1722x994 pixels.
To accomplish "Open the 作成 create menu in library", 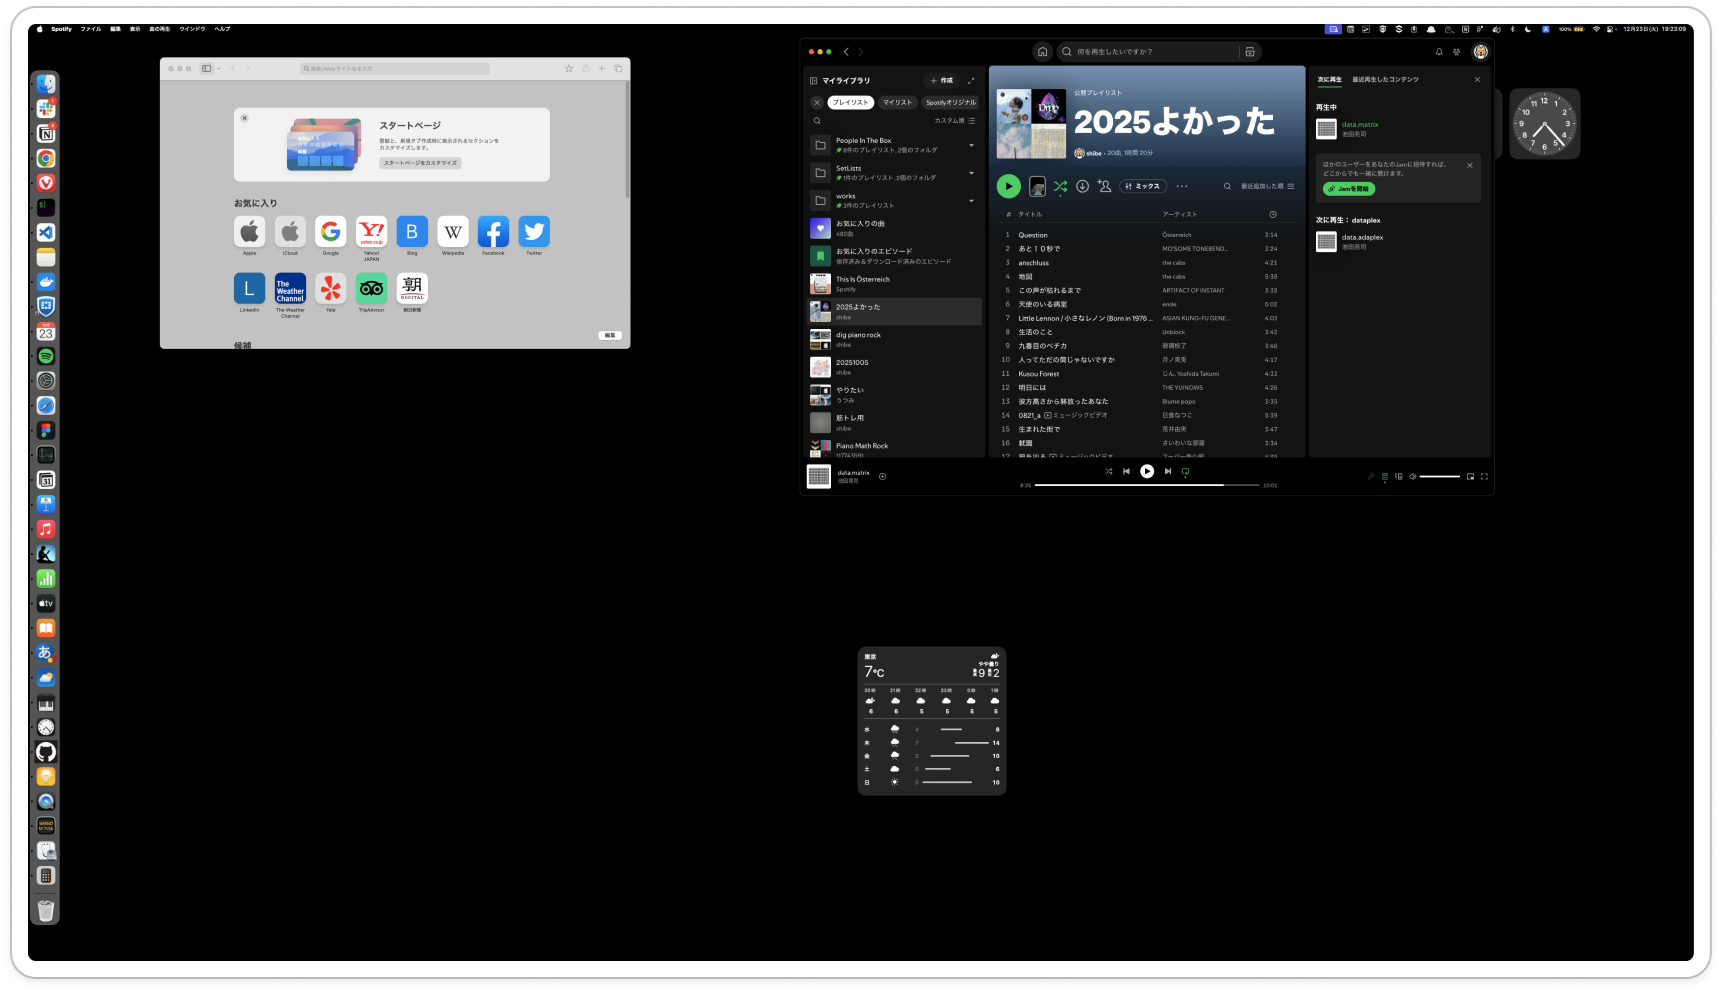I will [941, 81].
